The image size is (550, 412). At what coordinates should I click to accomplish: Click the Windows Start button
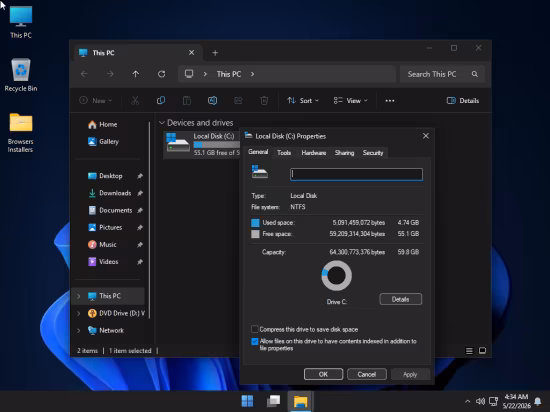pyautogui.click(x=247, y=401)
